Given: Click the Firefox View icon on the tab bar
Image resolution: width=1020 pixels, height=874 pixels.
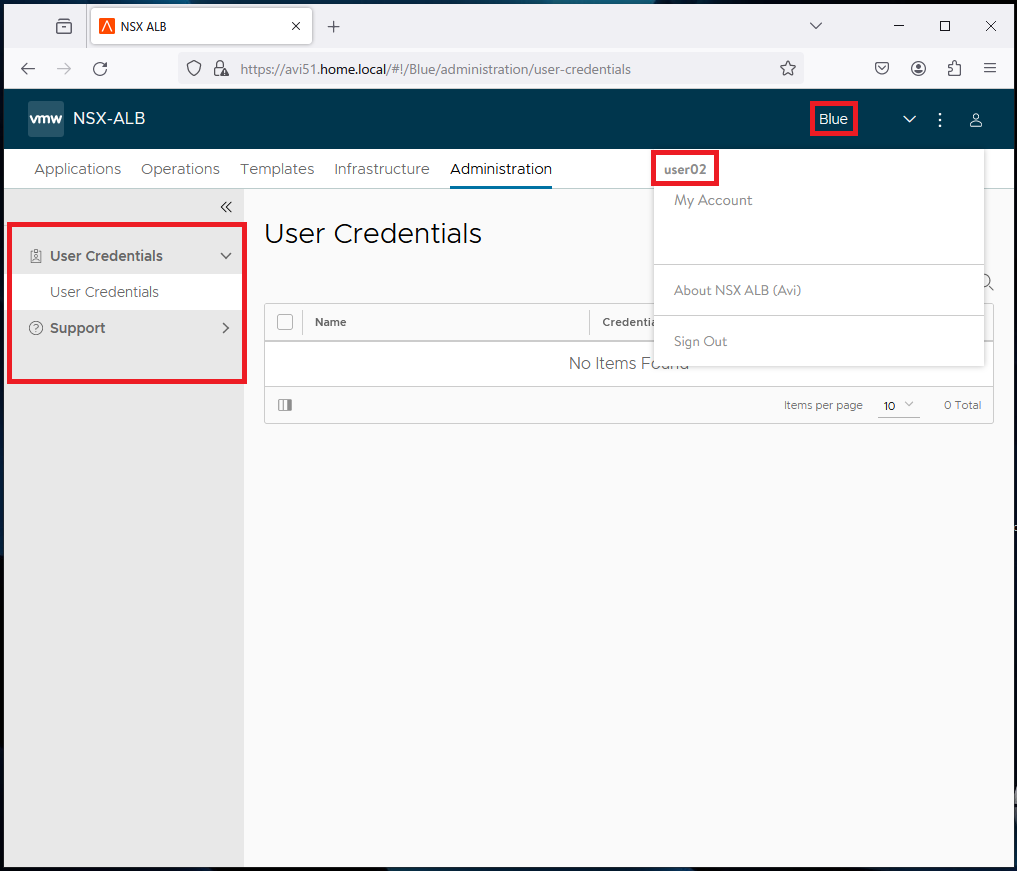Looking at the screenshot, I should [64, 27].
